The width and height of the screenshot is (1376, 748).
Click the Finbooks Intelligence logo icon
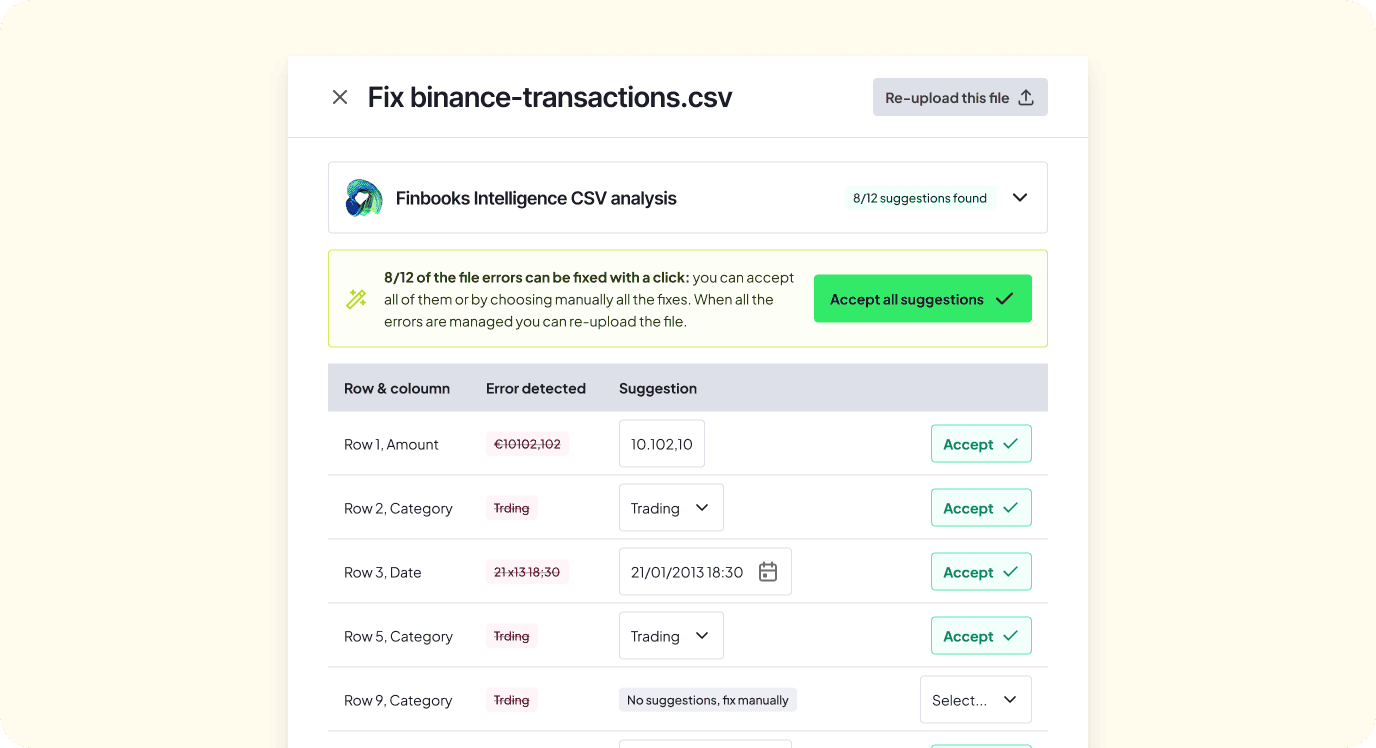point(364,198)
